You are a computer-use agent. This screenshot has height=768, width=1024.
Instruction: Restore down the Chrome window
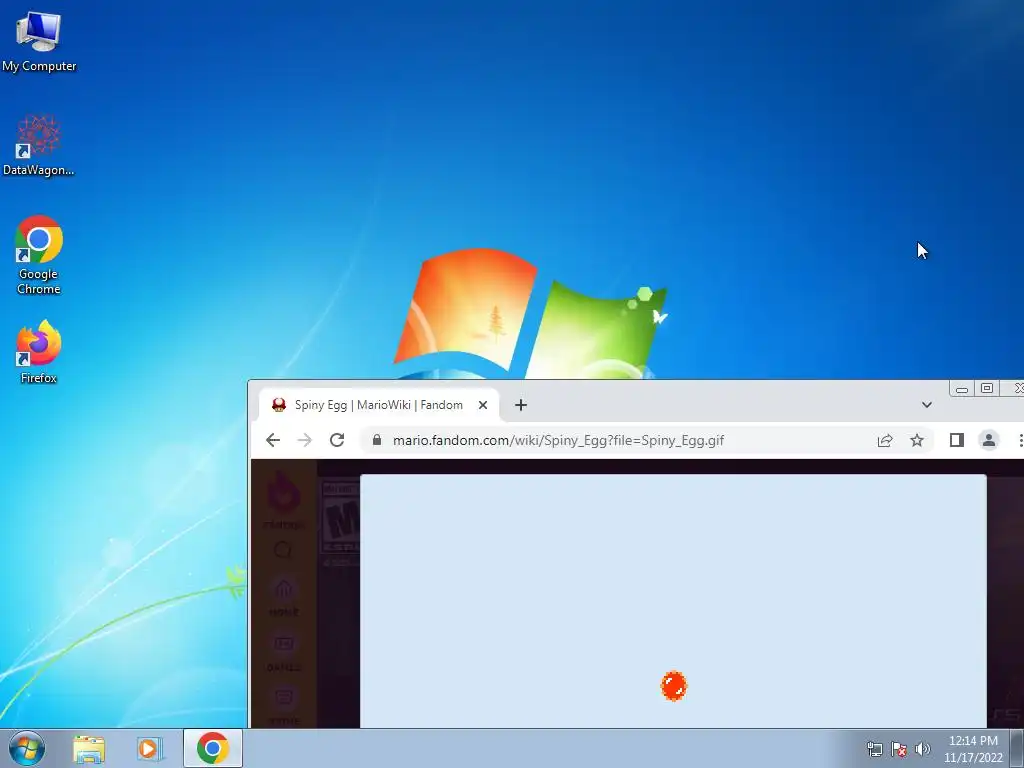[987, 389]
